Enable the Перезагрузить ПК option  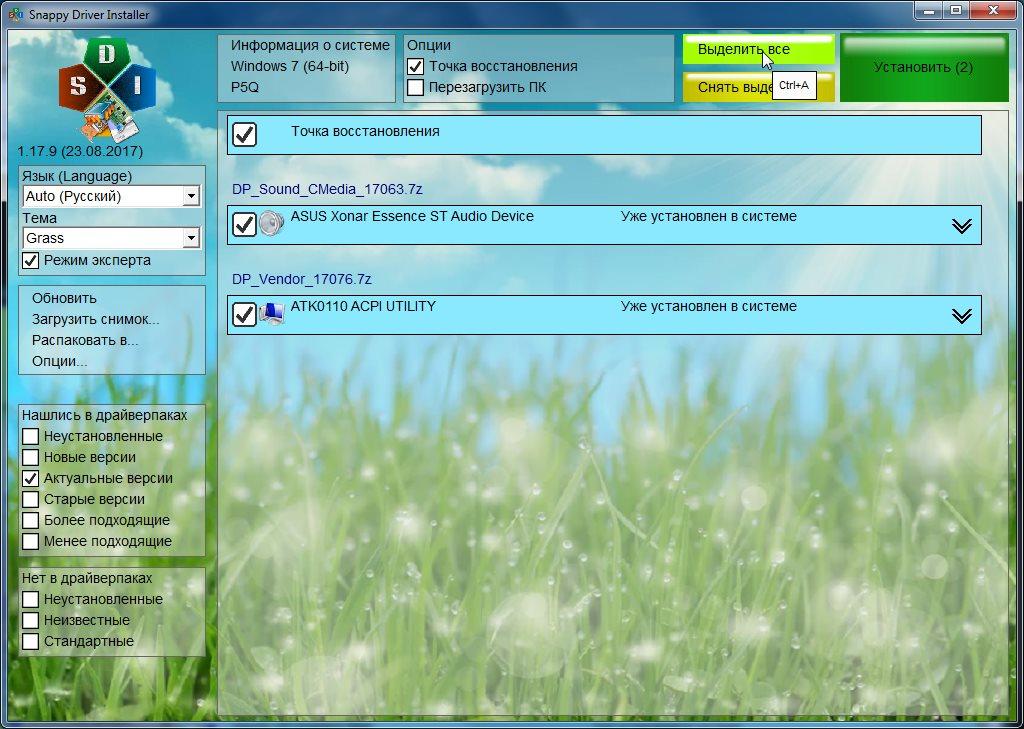pos(416,88)
